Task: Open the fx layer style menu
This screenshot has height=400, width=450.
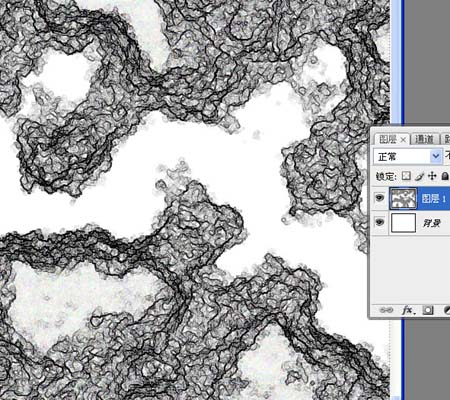Action: (408, 310)
